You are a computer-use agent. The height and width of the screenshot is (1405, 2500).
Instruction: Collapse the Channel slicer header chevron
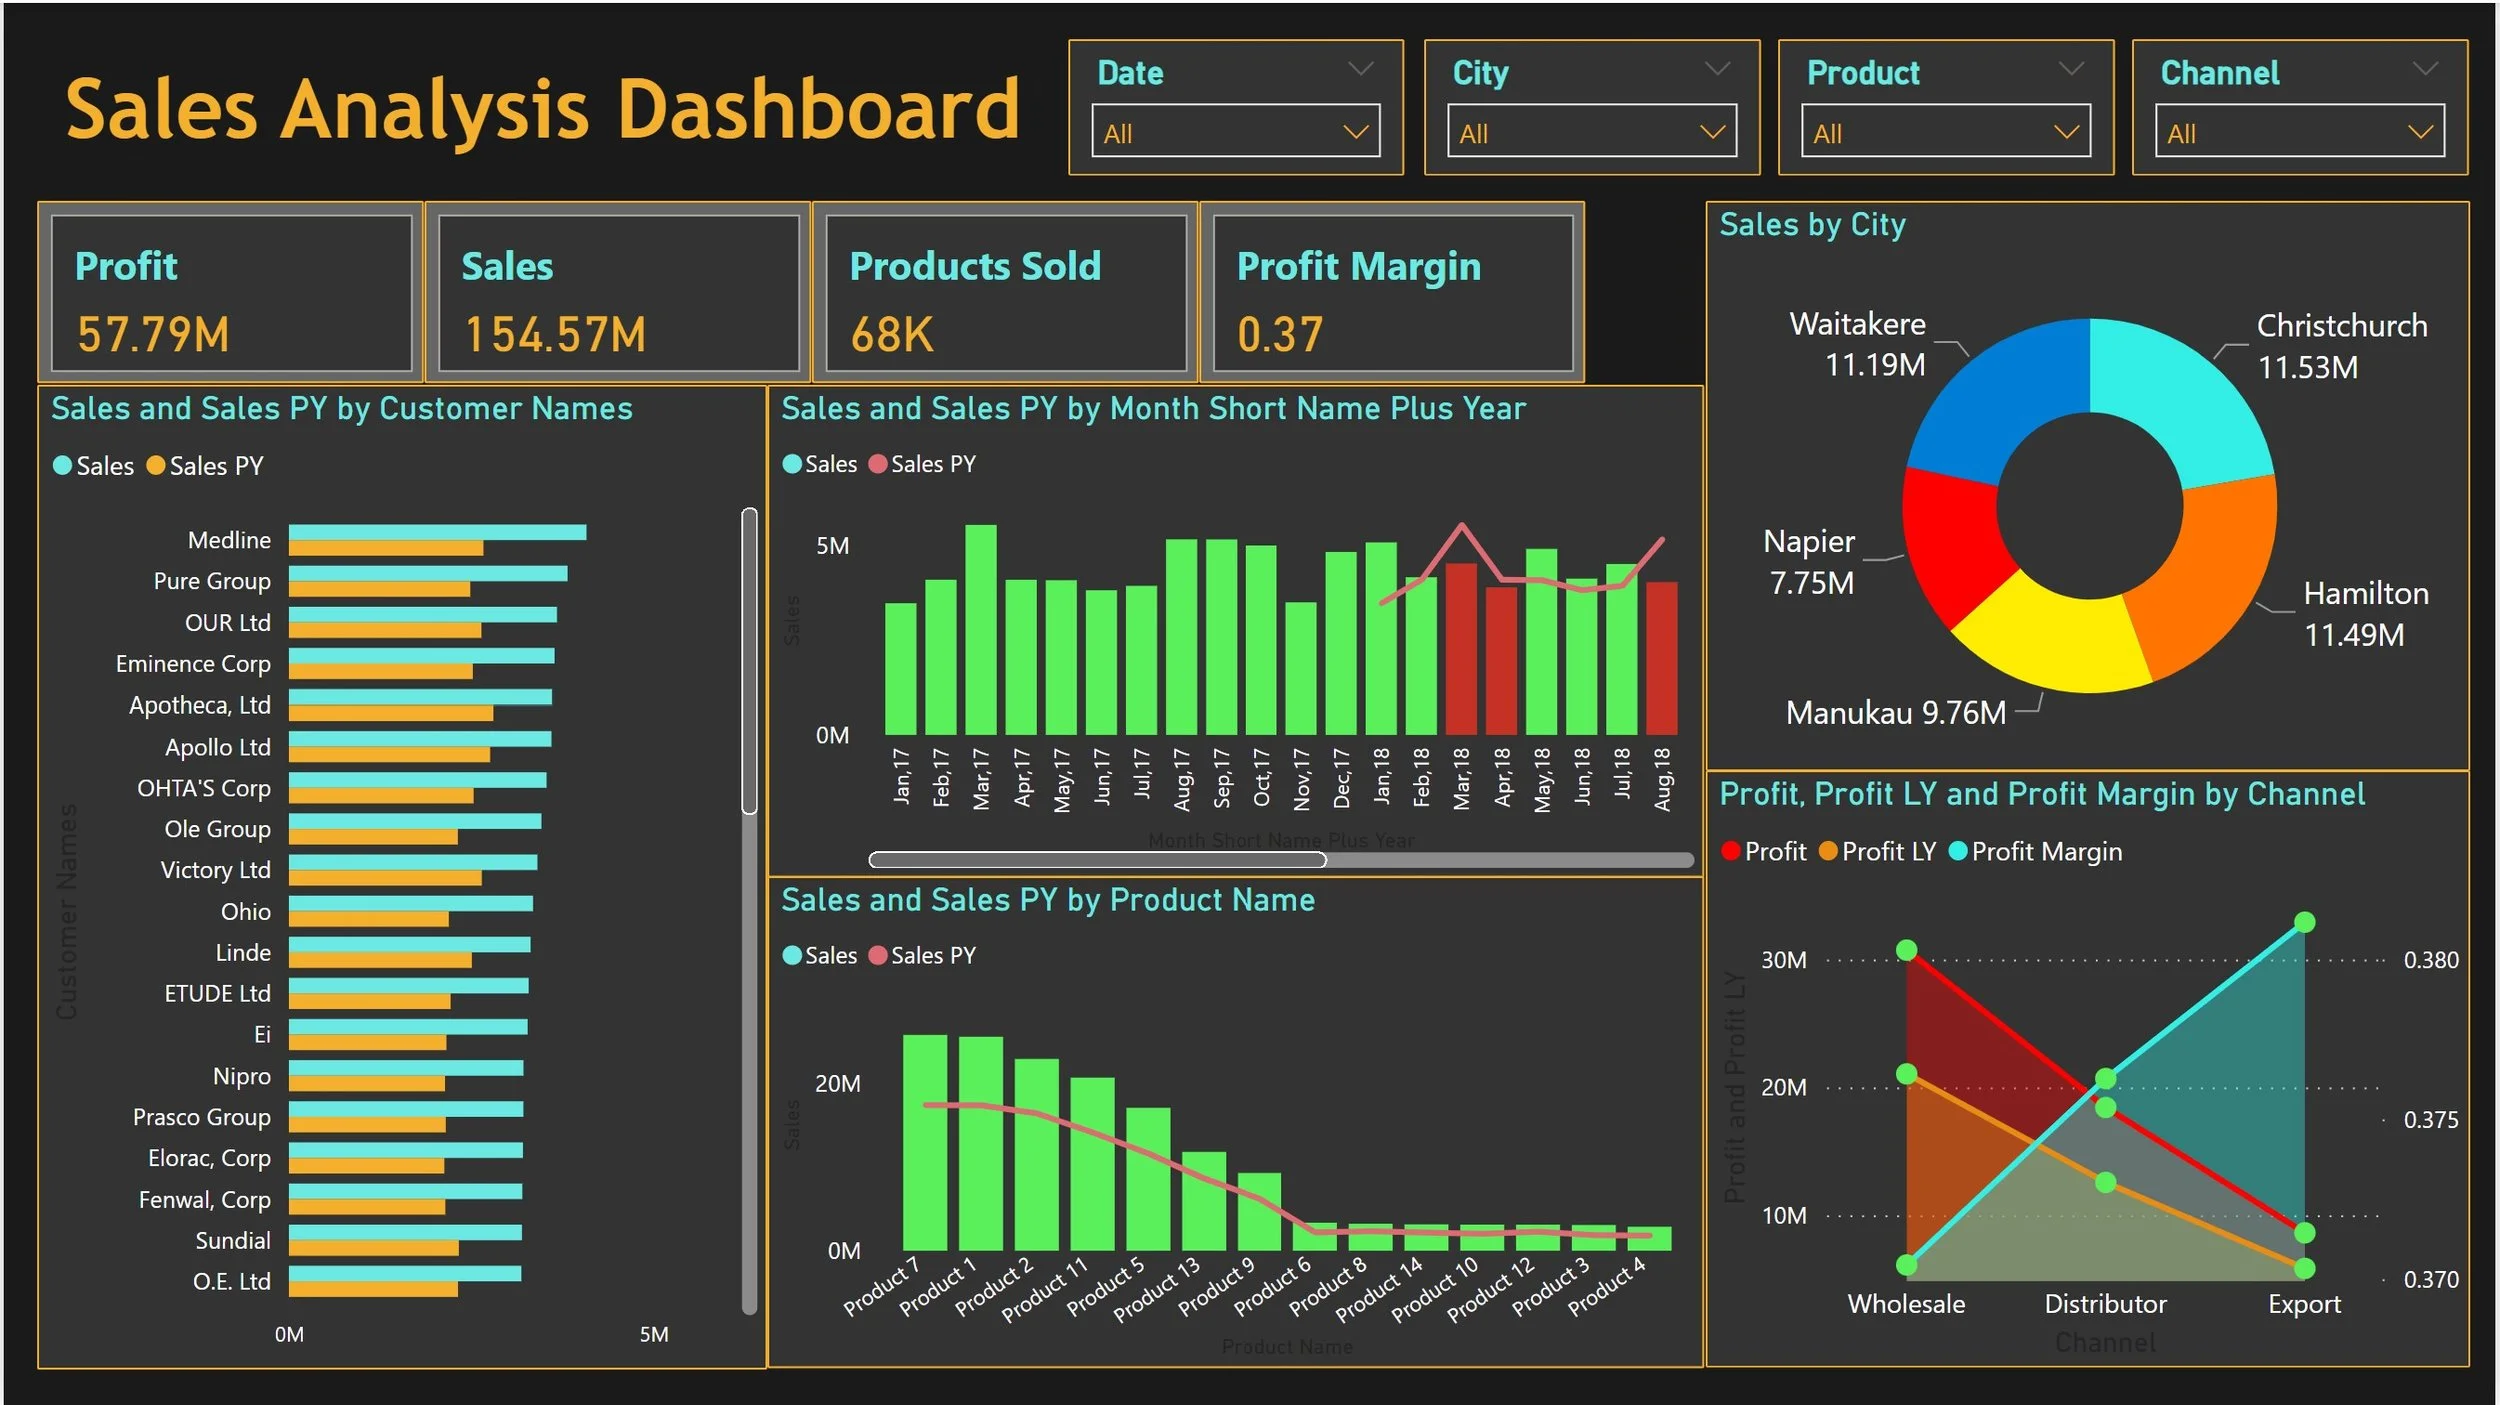pyautogui.click(x=2424, y=69)
